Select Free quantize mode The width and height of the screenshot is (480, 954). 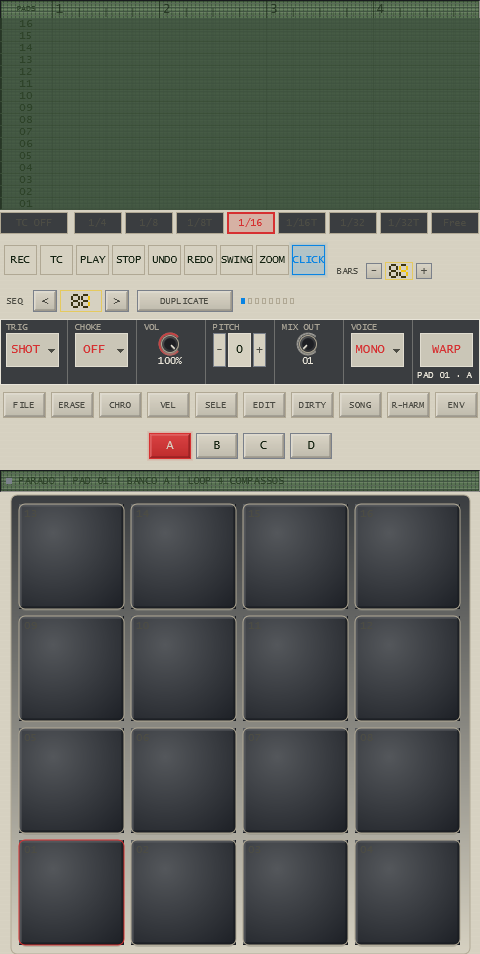[454, 223]
